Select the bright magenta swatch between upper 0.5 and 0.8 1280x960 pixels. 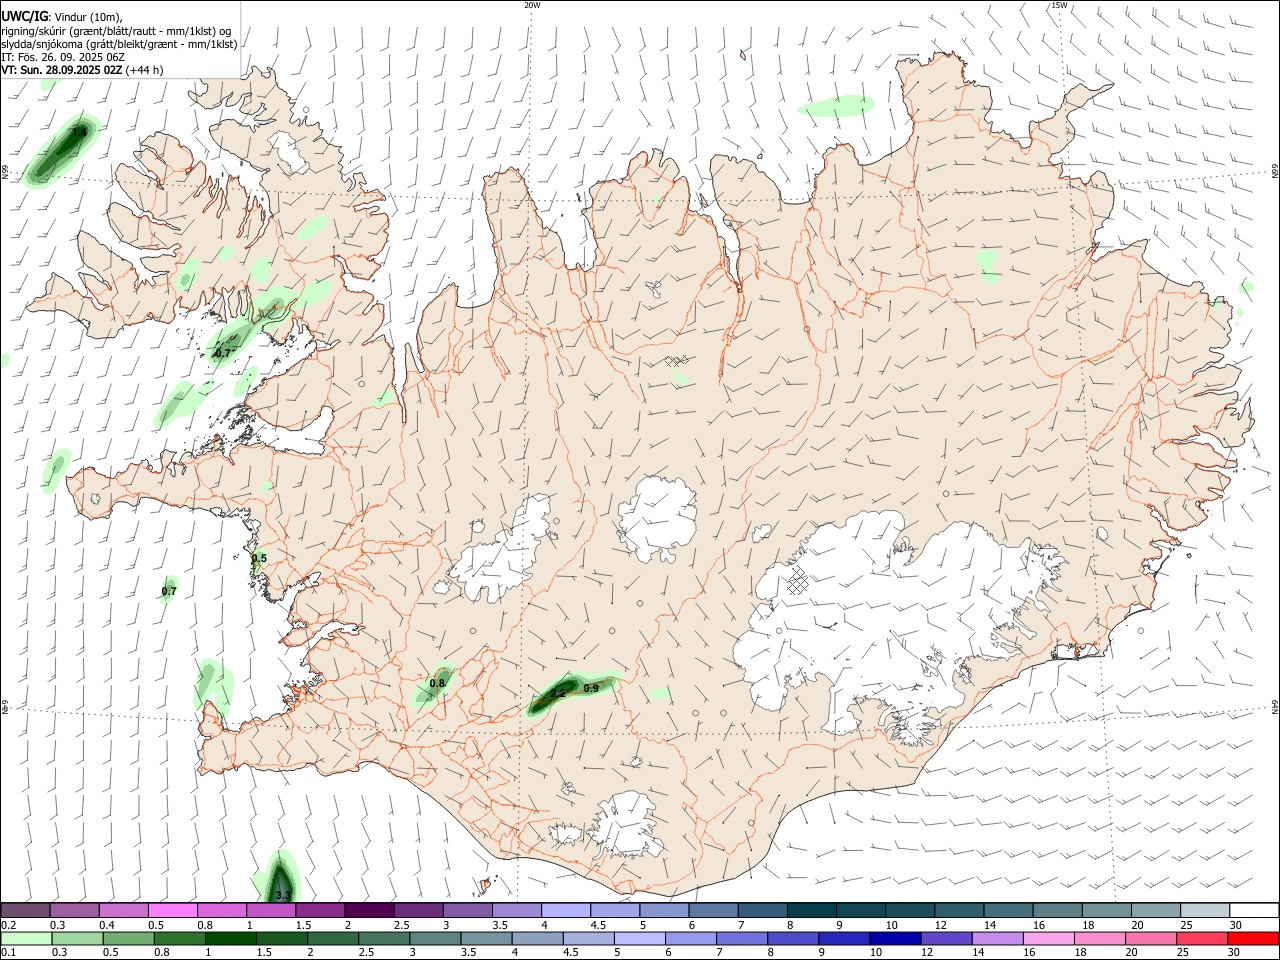[x=173, y=910]
